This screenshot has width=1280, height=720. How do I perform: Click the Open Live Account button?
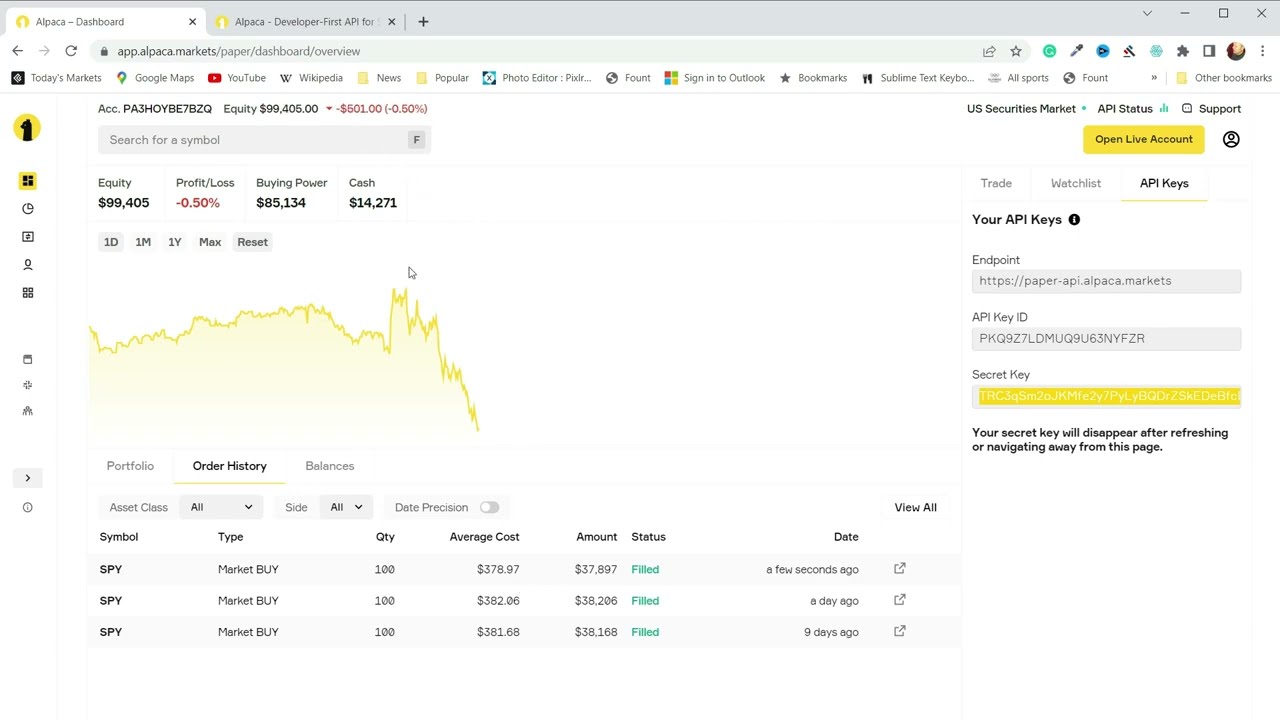1144,139
